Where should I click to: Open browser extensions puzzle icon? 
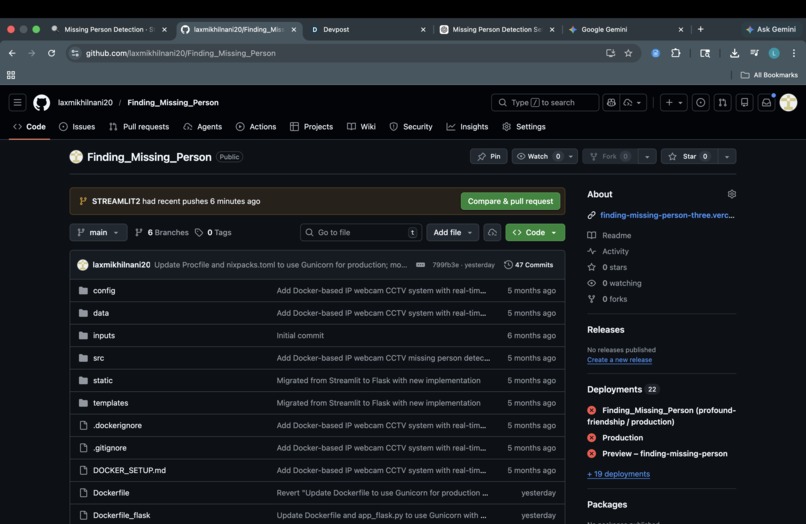coord(675,53)
